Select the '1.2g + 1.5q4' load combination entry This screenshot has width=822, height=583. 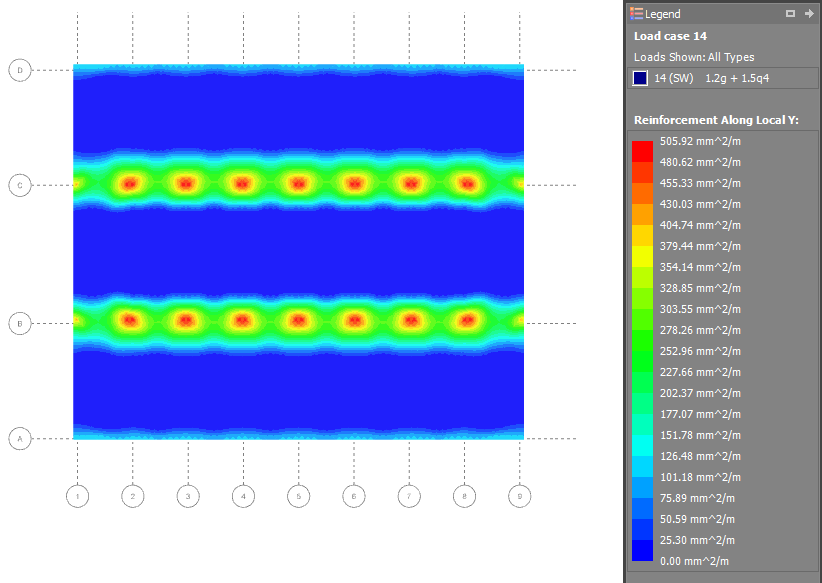click(737, 78)
